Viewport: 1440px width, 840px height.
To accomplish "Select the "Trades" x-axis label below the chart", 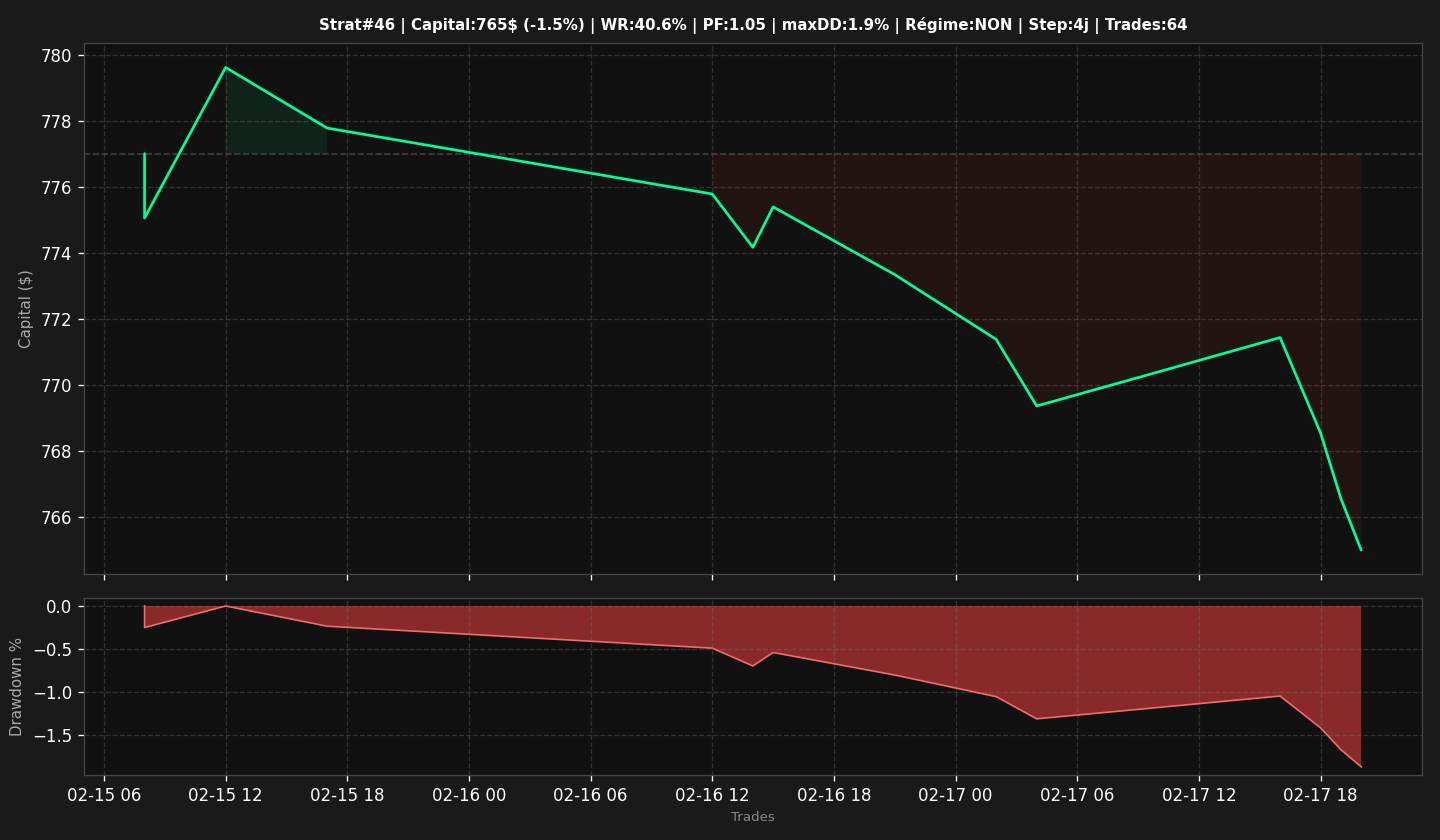I will [x=753, y=817].
